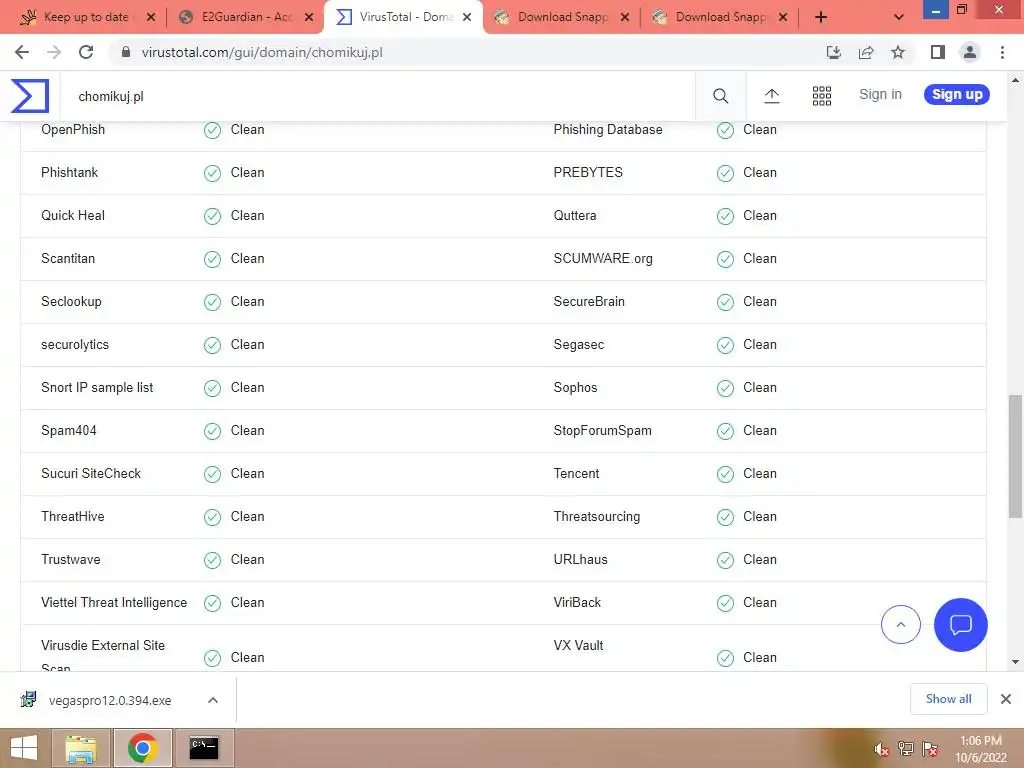This screenshot has height=768, width=1024.
Task: Click the Chrome taskbar icon
Action: click(x=142, y=748)
